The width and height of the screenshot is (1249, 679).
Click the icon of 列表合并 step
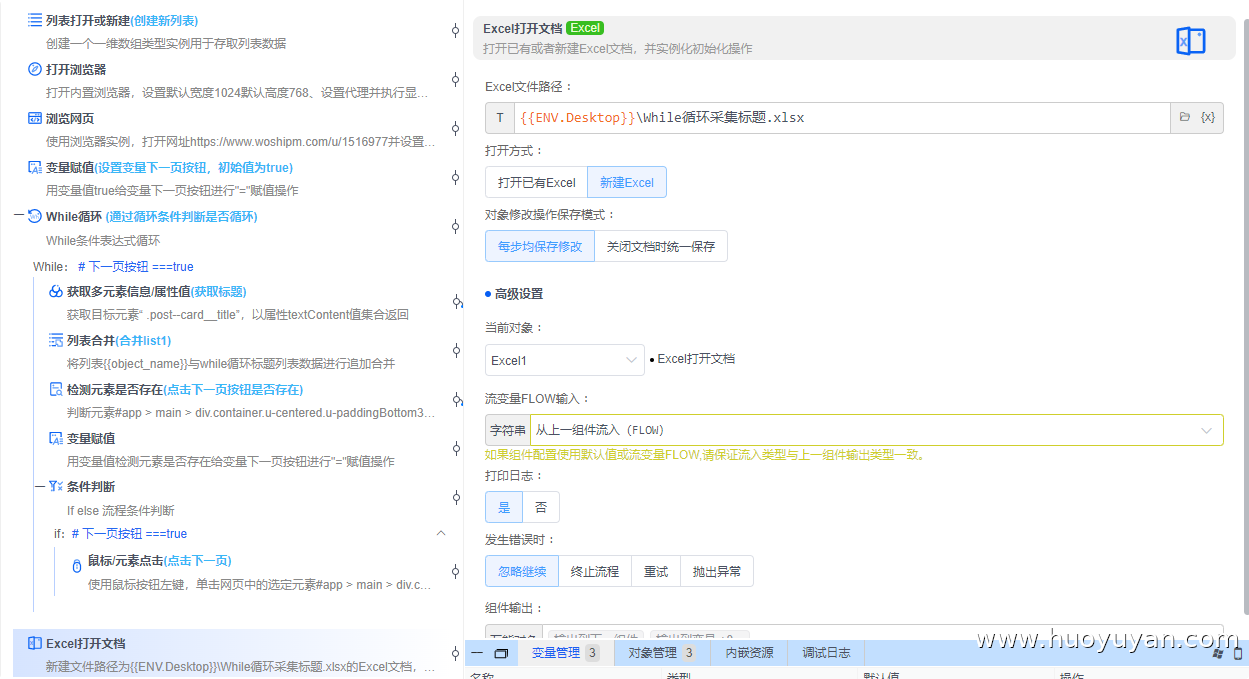coord(56,340)
